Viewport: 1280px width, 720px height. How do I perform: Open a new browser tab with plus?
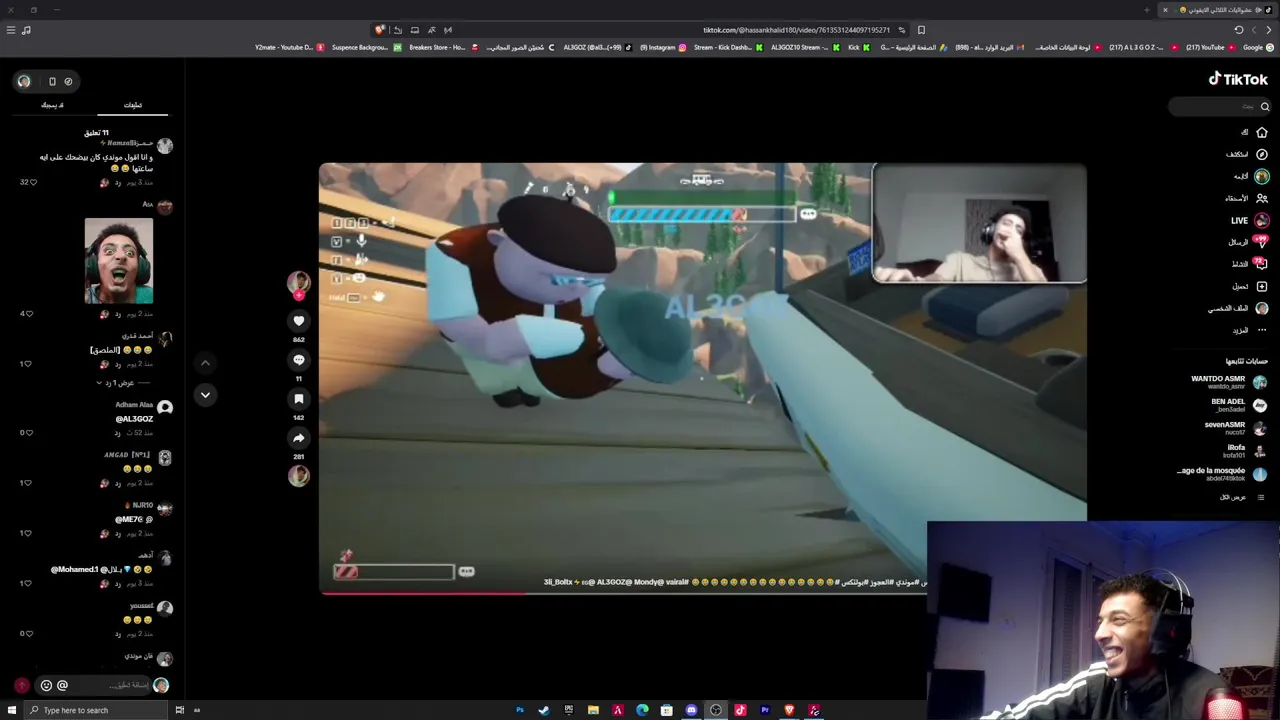pyautogui.click(x=1146, y=10)
